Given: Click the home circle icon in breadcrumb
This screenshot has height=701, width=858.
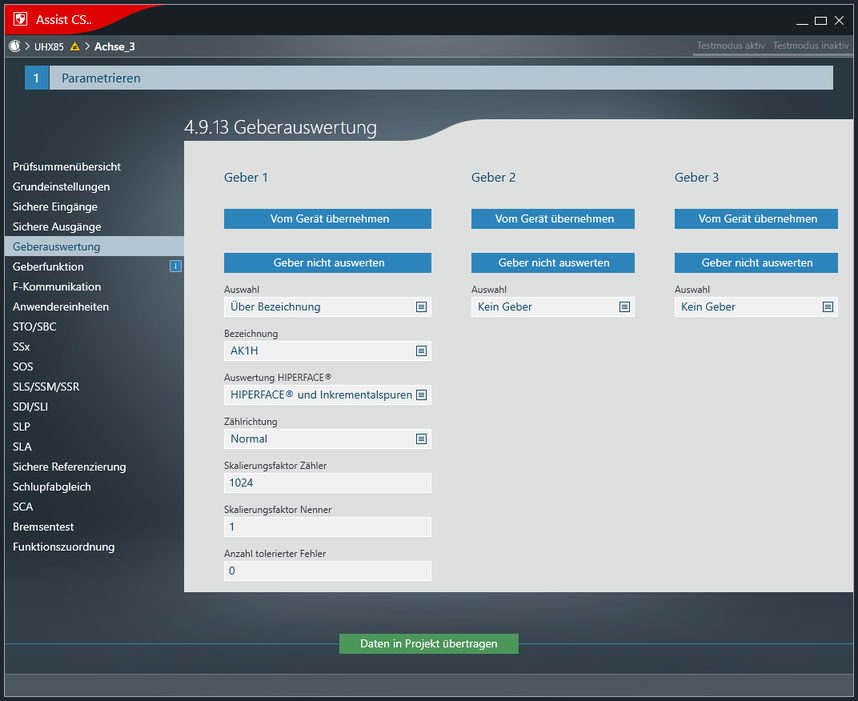Looking at the screenshot, I should coord(14,46).
